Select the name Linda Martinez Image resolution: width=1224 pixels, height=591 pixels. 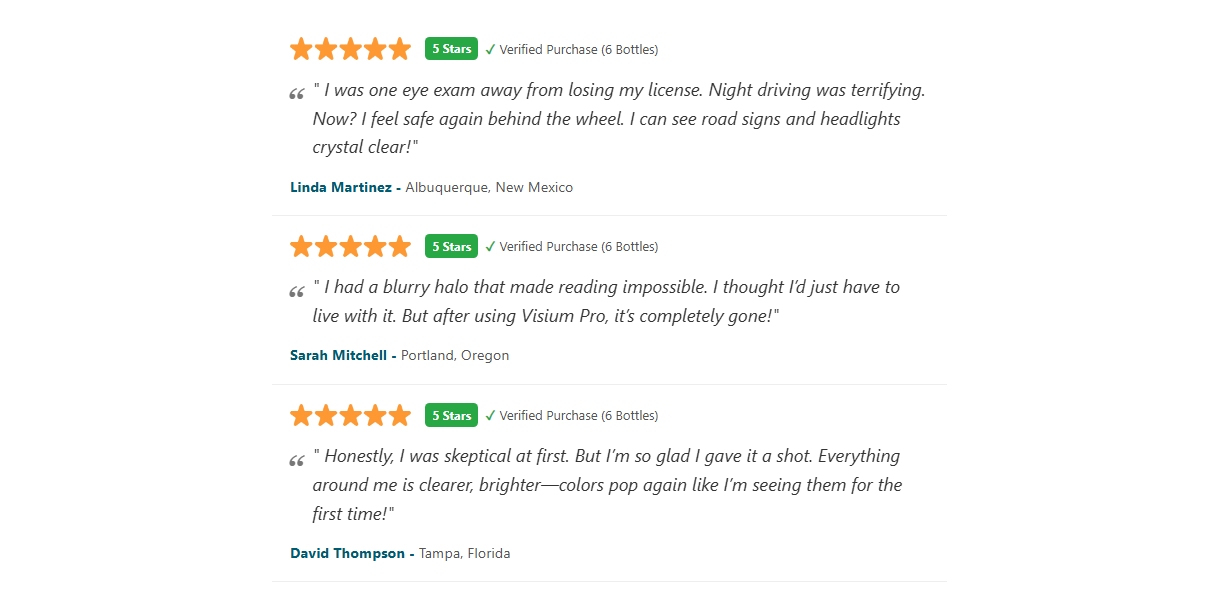tap(341, 187)
